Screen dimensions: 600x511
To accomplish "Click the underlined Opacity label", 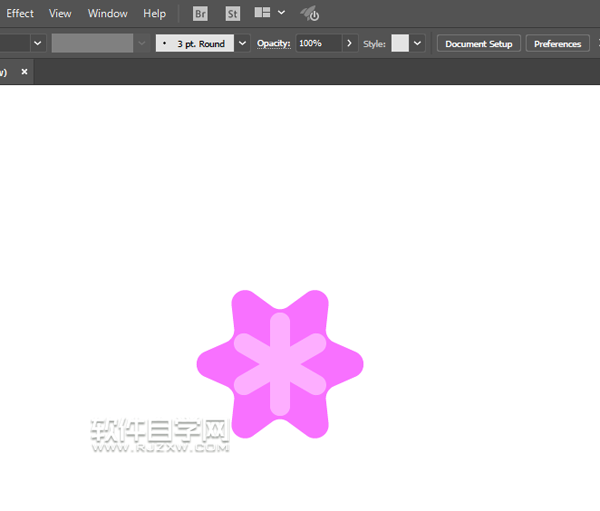I will point(273,44).
